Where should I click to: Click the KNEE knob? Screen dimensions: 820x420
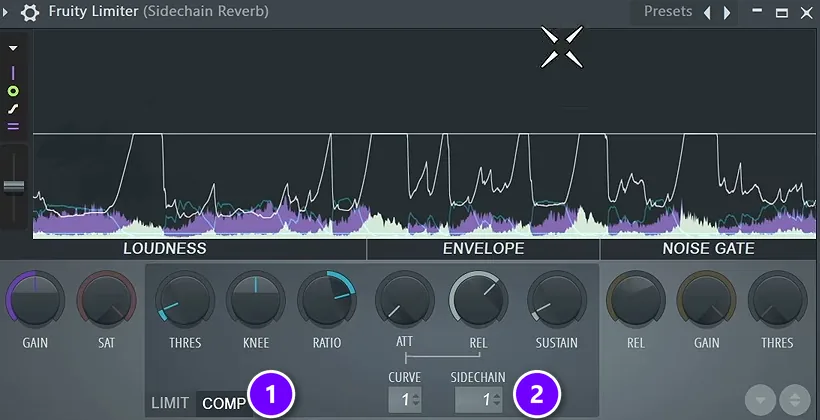(x=256, y=300)
